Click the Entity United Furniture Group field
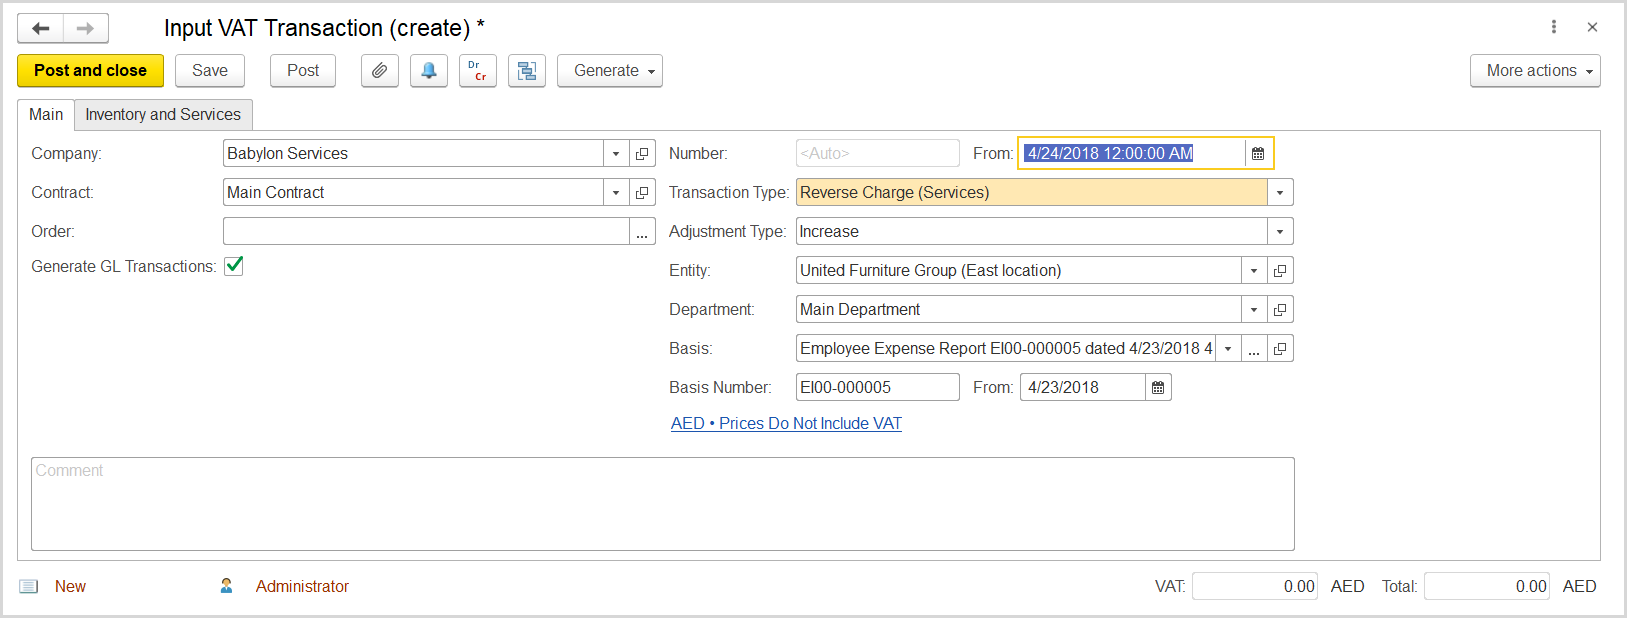The width and height of the screenshot is (1627, 618). coord(1018,270)
